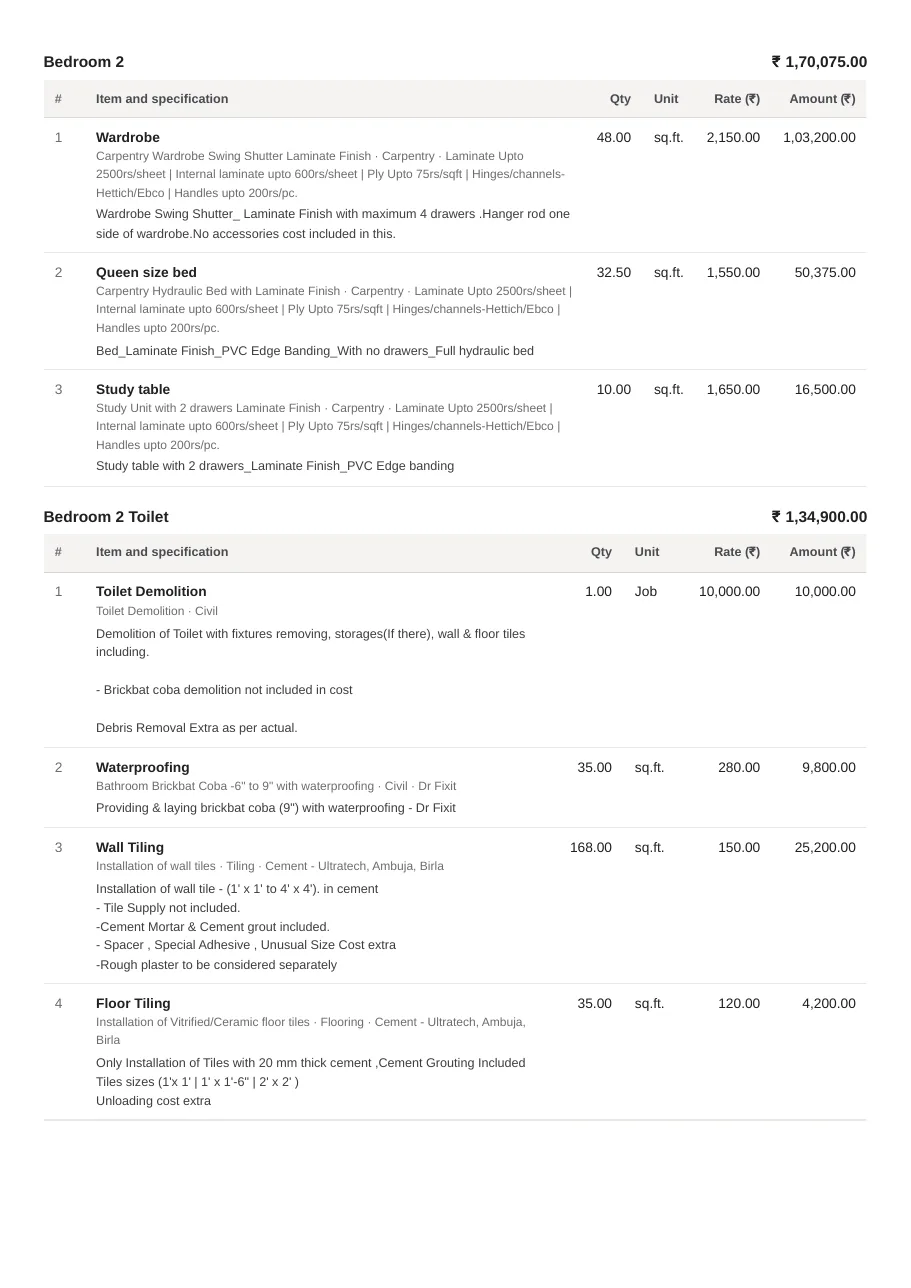Click the Study table amount 16,500.00
Screen dimensions: 911x1288
[825, 389]
